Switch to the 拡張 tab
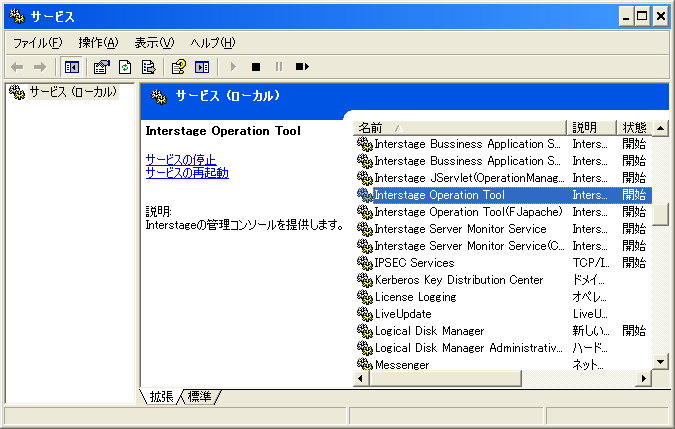 [x=161, y=397]
